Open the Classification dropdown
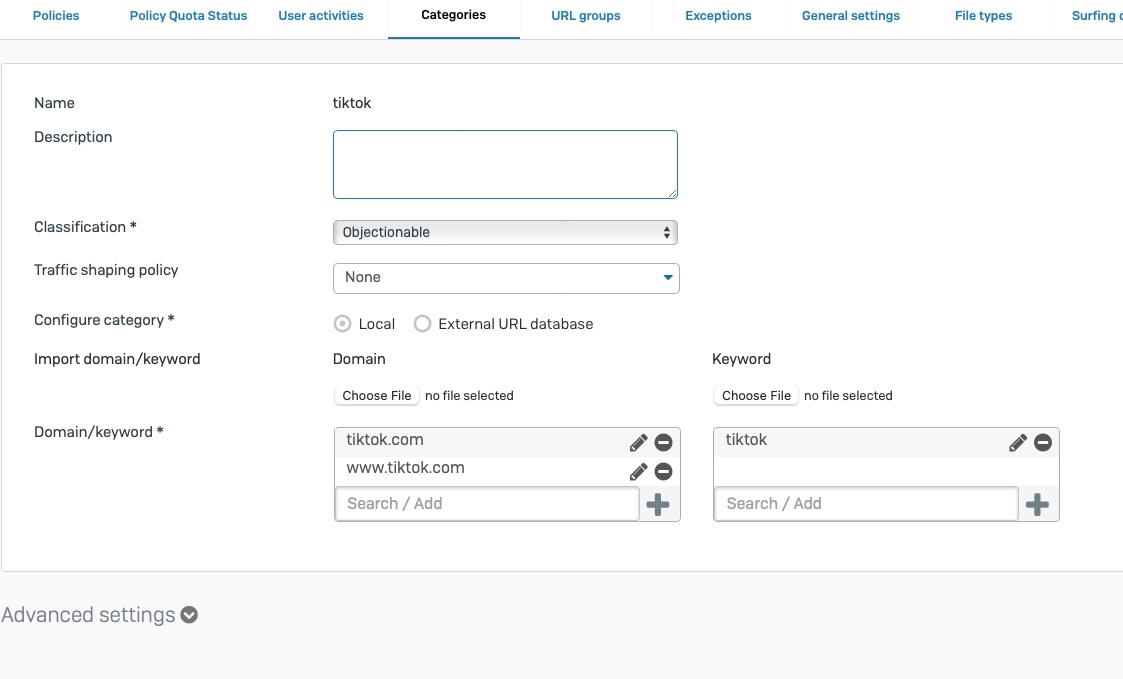Screen dimensions: 1123x679 505,232
